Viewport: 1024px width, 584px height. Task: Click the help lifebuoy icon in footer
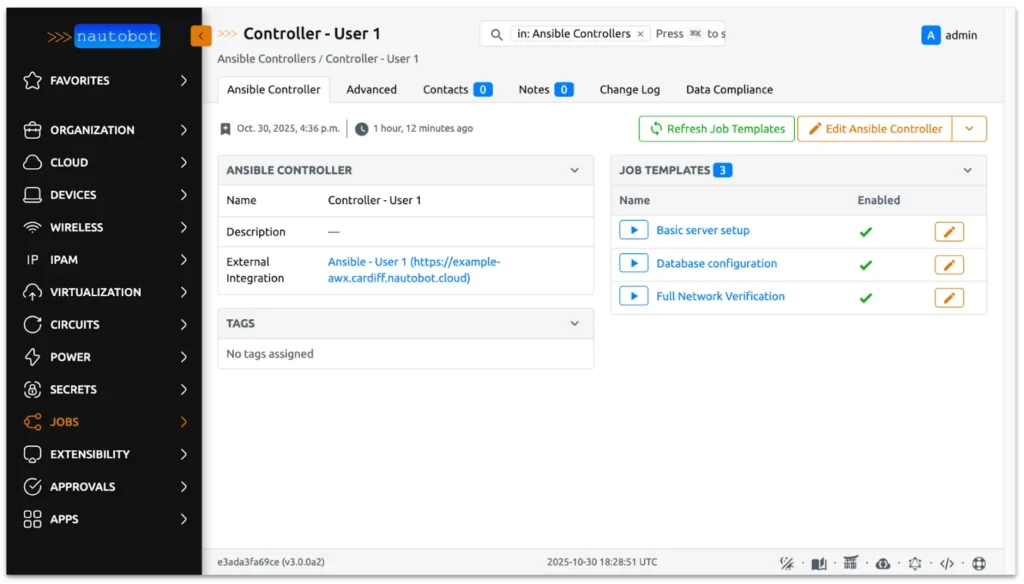(x=979, y=563)
